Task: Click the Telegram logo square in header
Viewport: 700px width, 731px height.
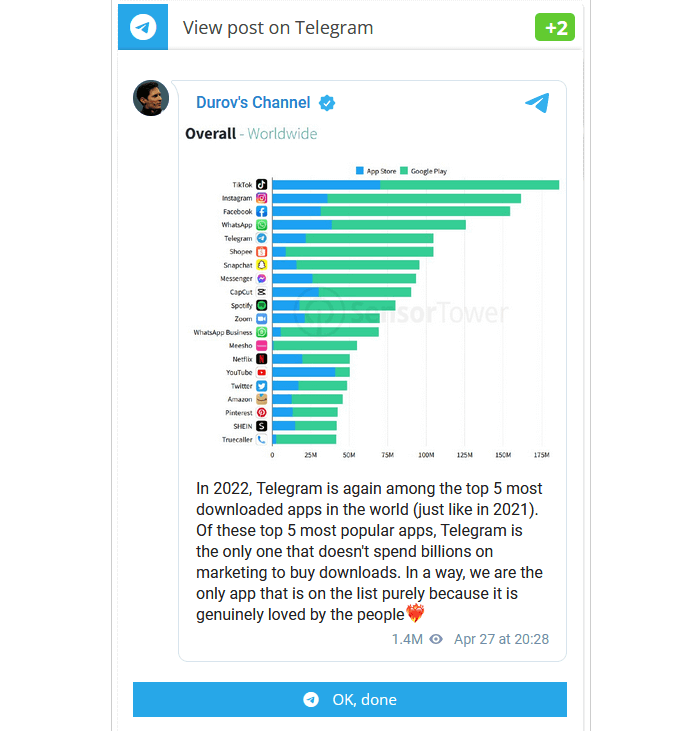Action: 143,27
